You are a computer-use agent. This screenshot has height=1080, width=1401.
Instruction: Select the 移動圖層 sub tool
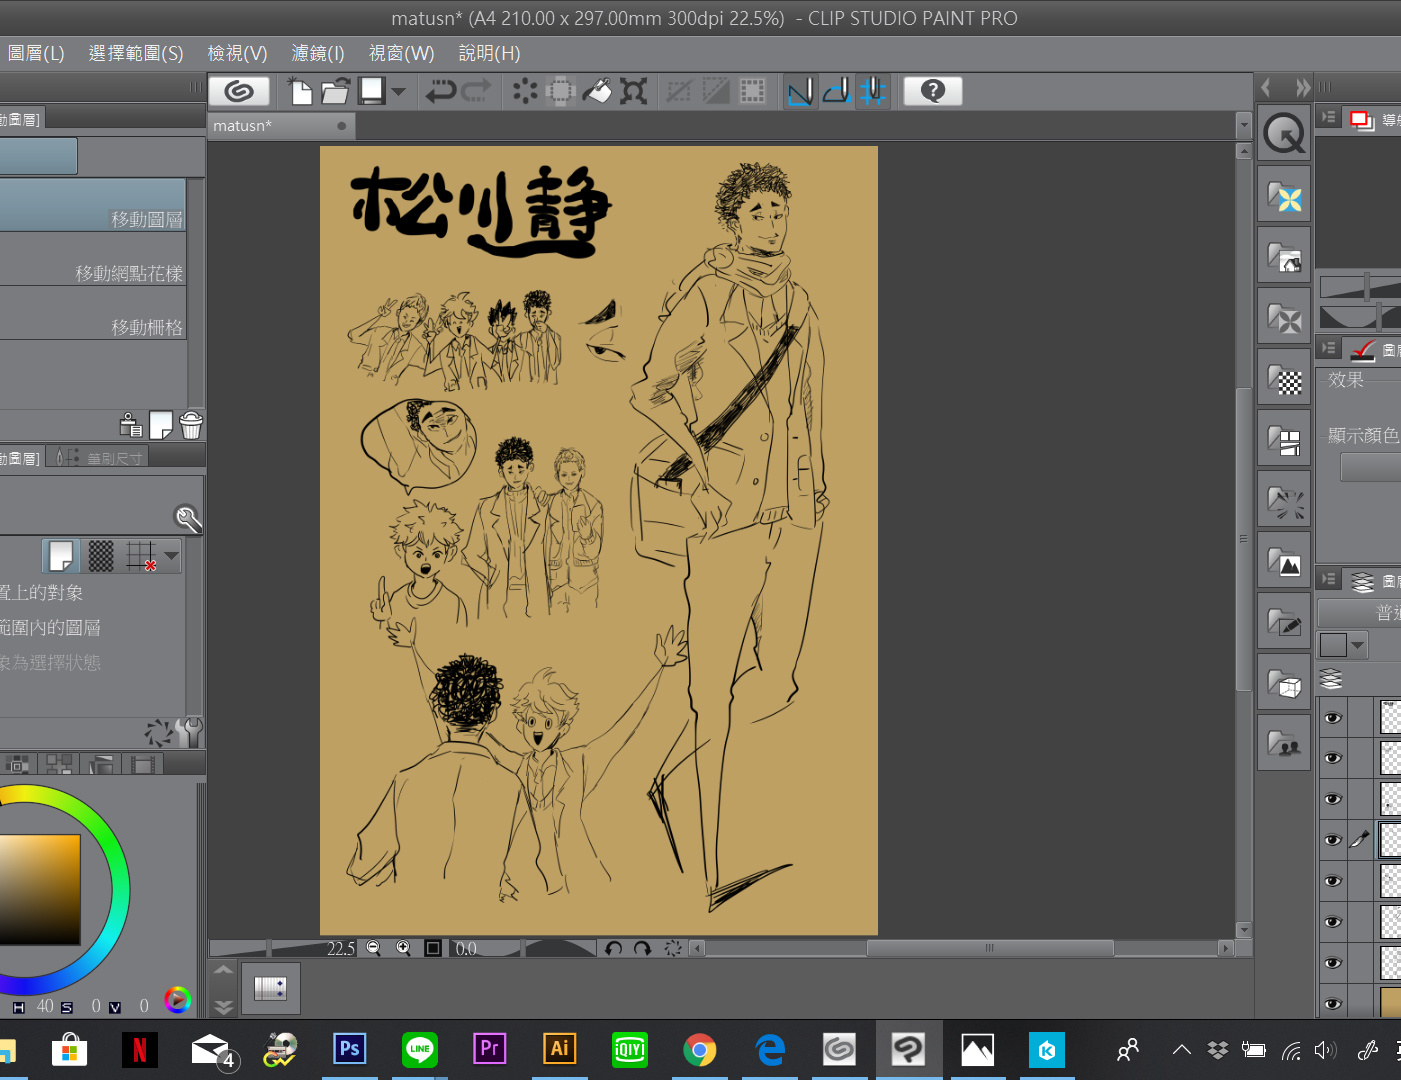(92, 205)
